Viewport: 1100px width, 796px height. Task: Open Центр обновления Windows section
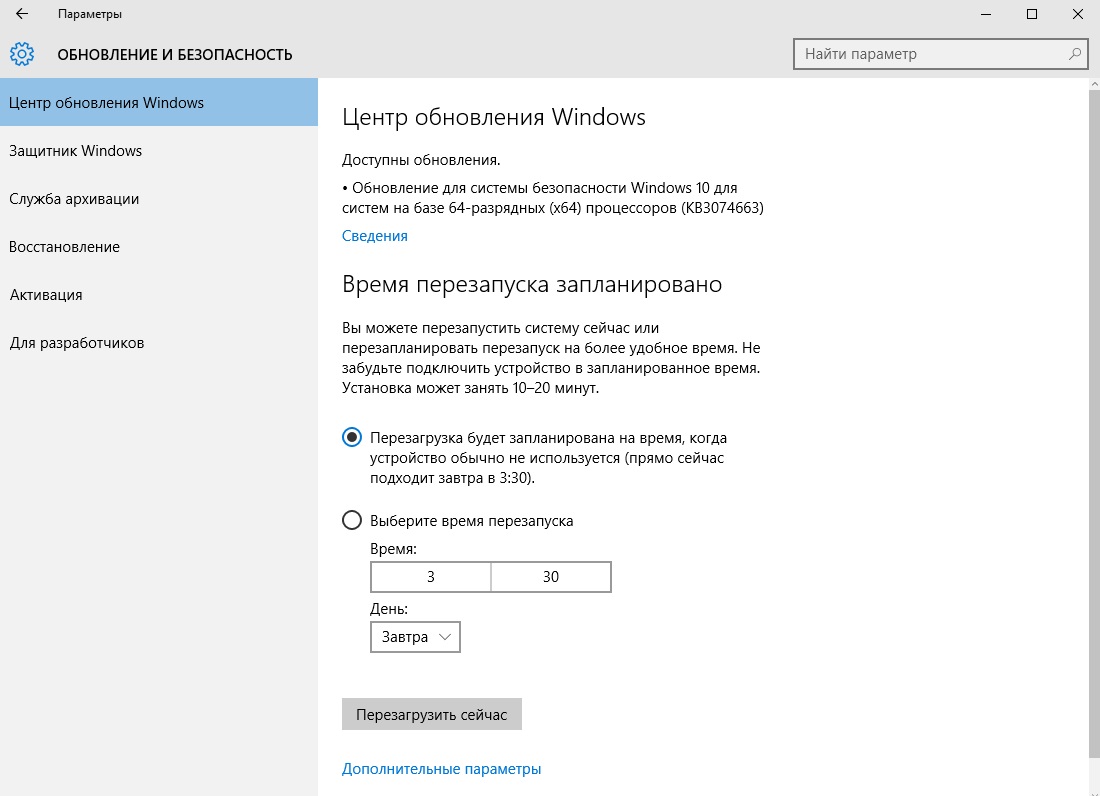click(159, 102)
